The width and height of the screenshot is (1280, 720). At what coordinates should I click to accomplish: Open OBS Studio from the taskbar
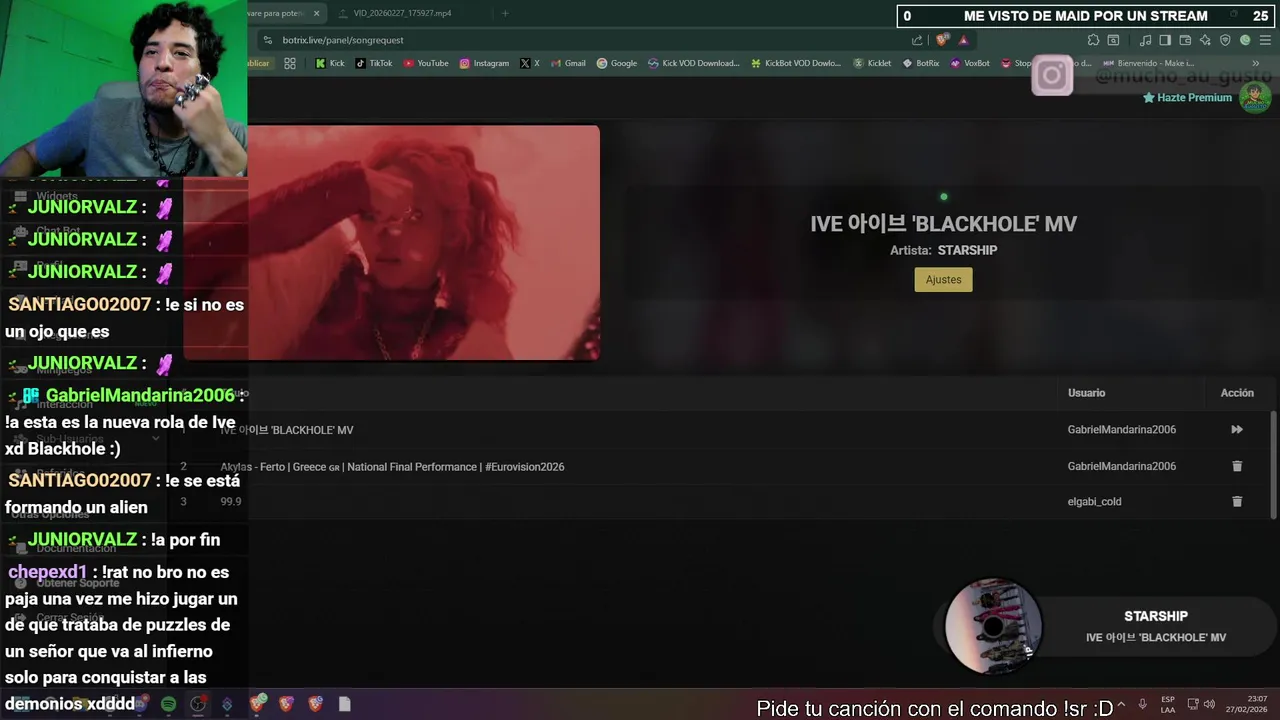(198, 704)
